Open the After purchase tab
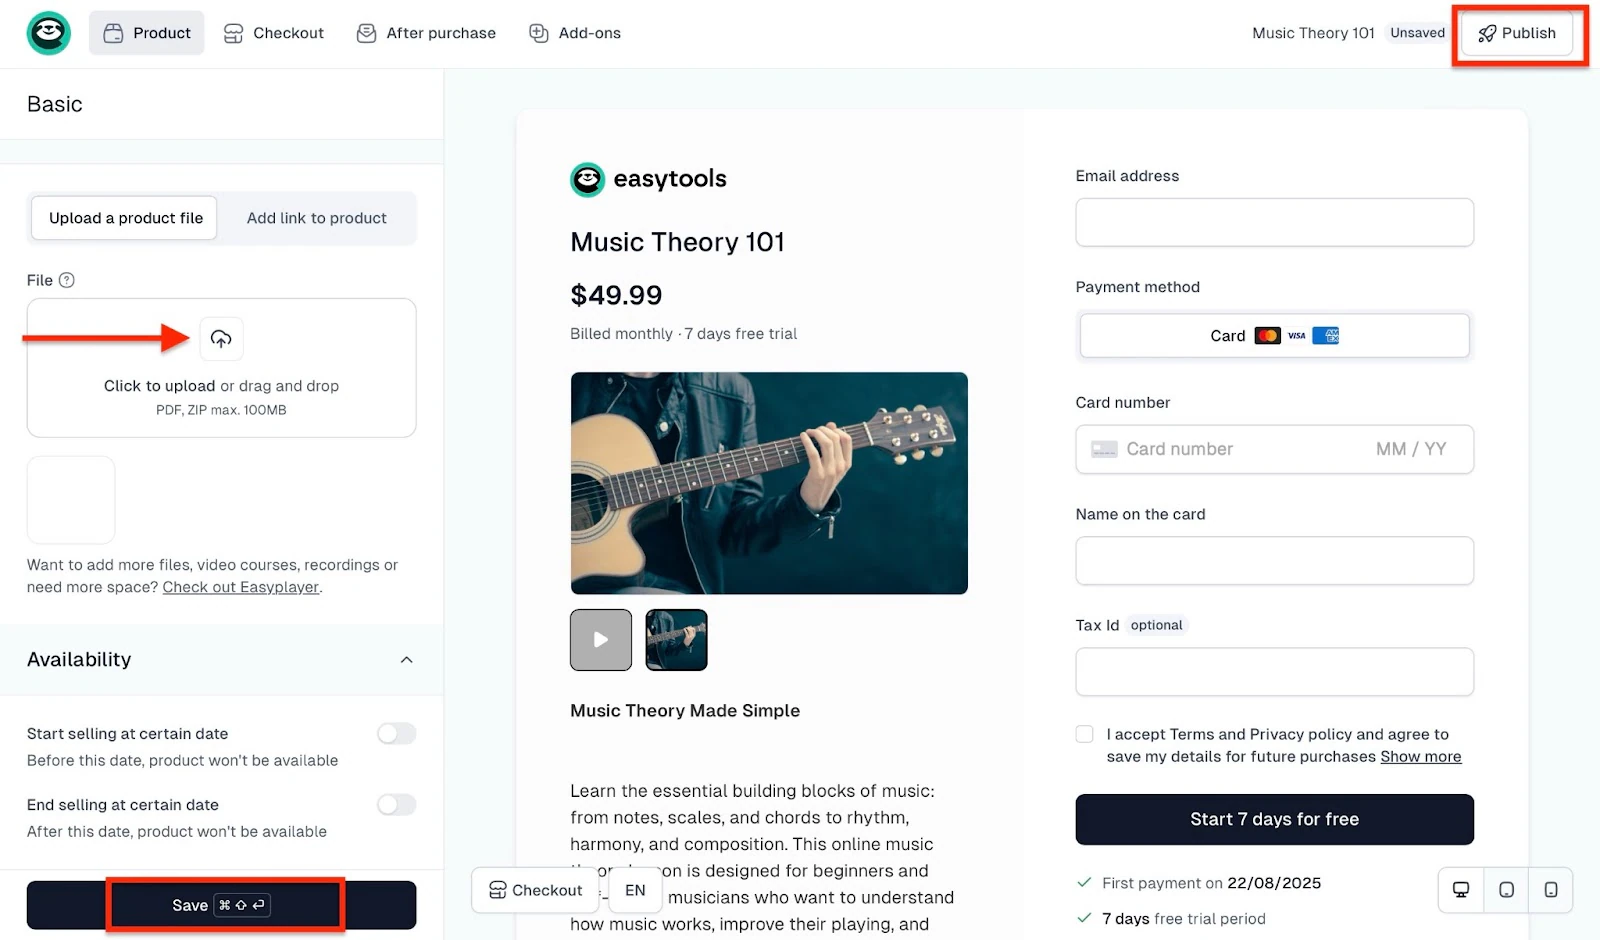This screenshot has width=1600, height=940. [427, 33]
